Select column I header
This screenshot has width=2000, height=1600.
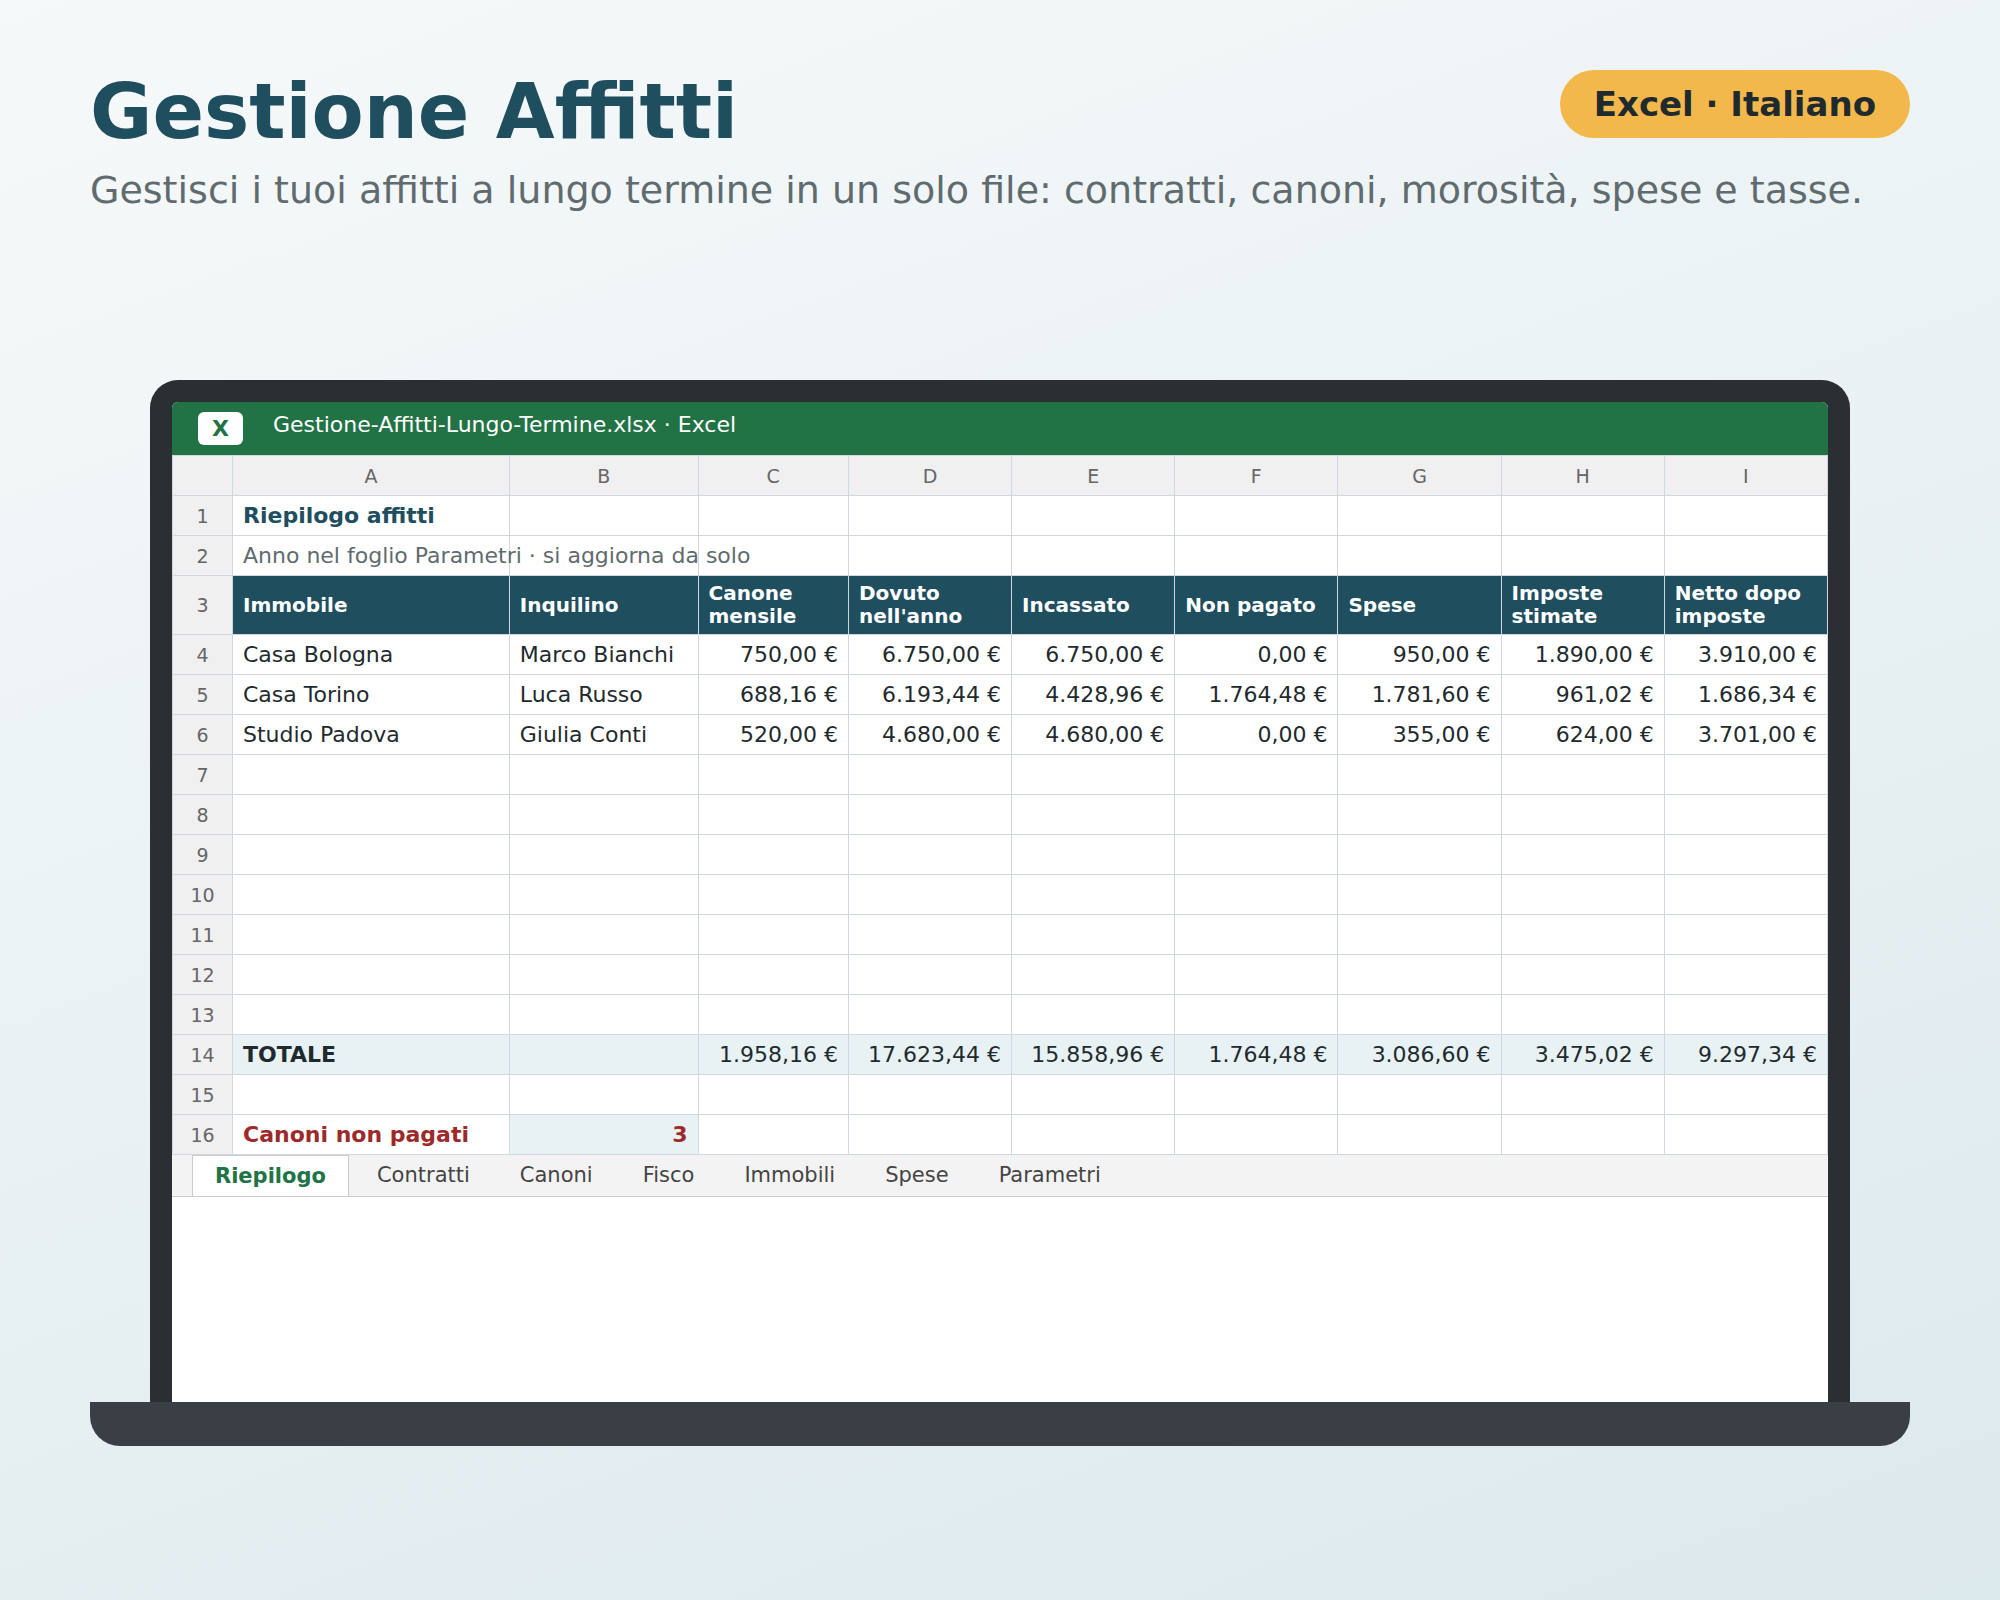1746,476
